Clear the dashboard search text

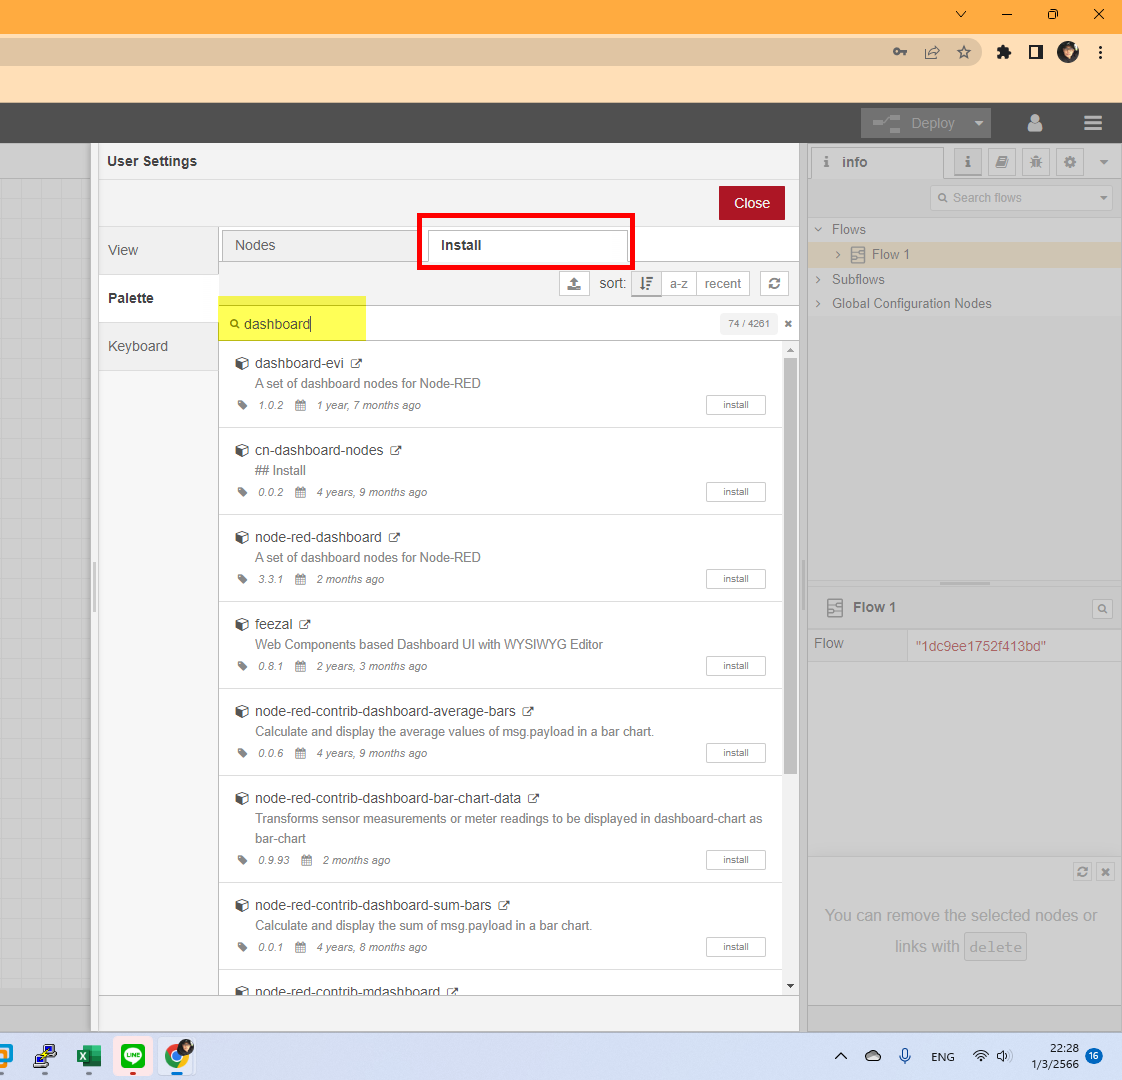(788, 323)
